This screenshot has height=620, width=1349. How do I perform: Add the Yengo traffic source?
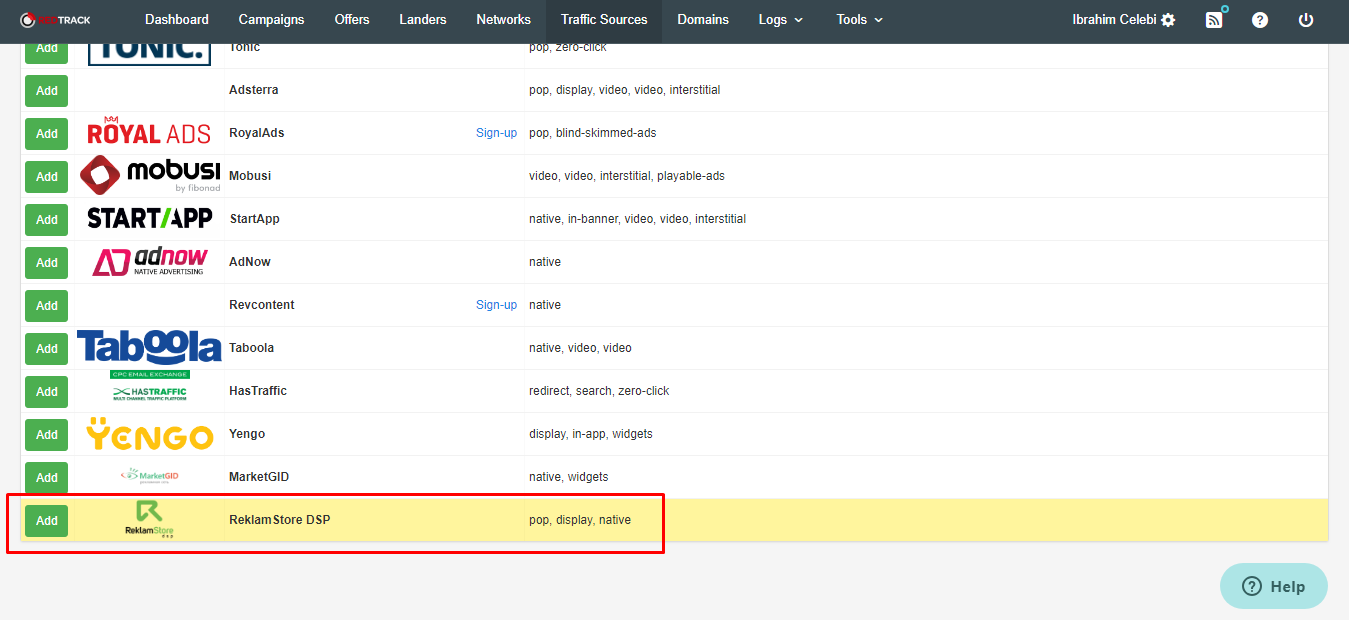pos(47,434)
